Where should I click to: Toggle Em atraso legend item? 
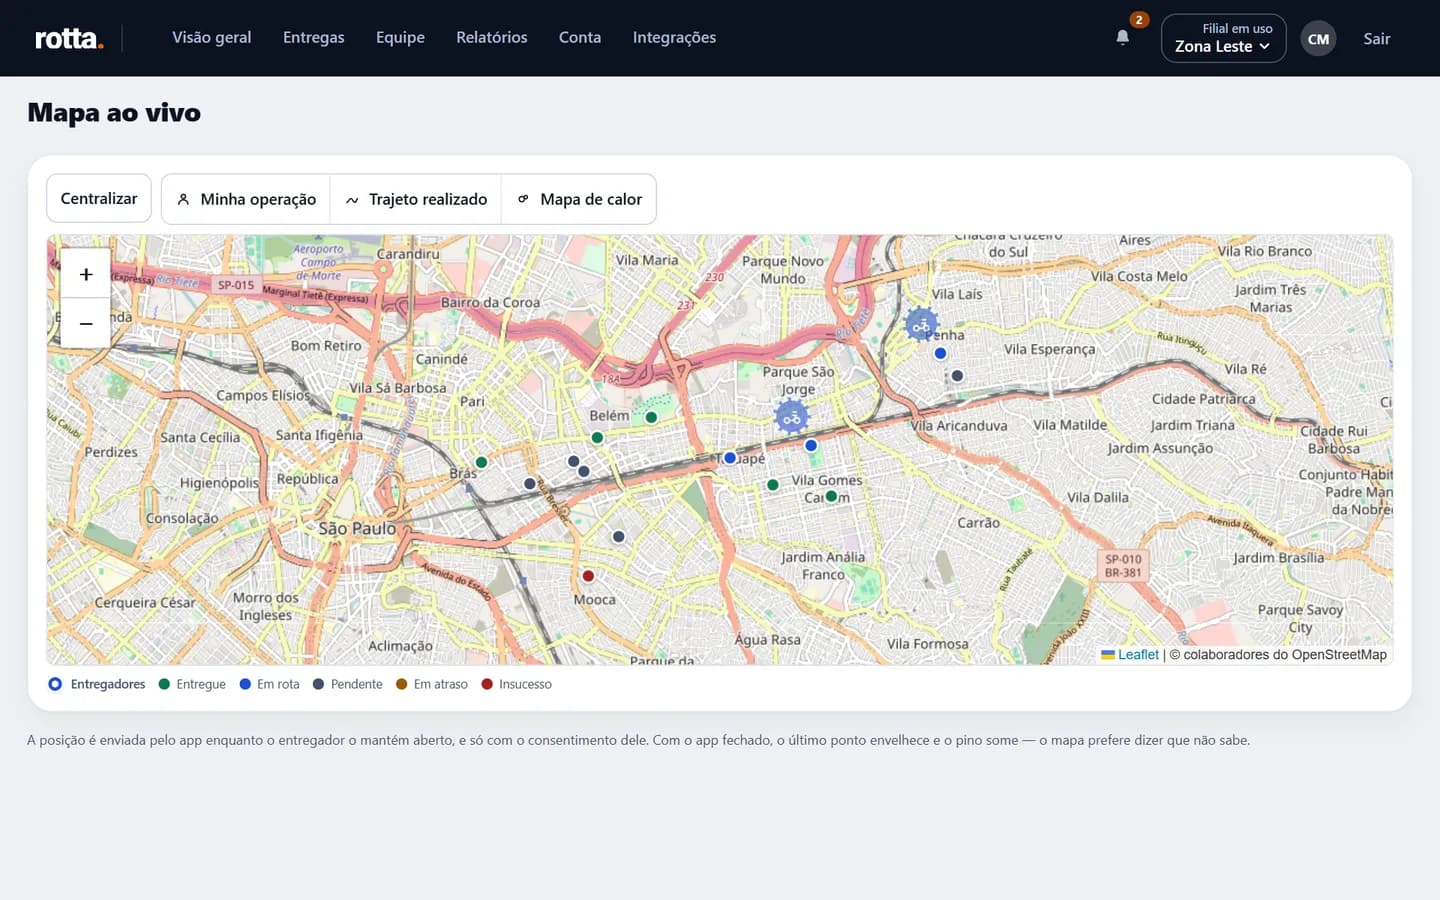click(432, 684)
